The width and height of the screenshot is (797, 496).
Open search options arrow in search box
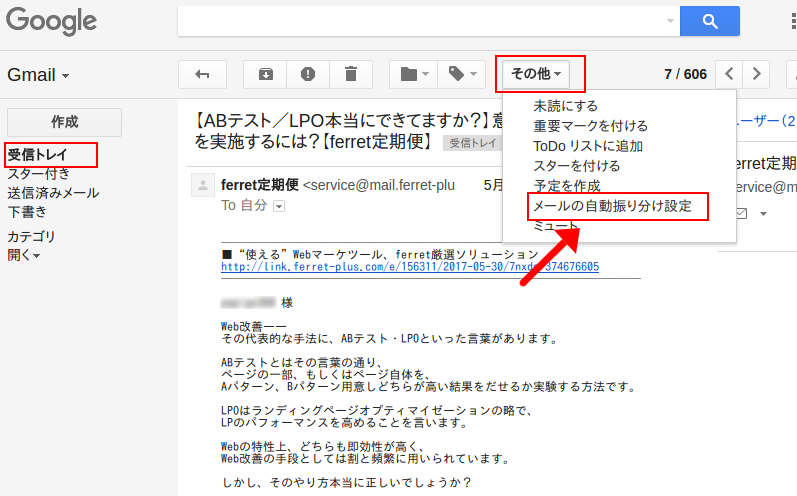tap(670, 21)
